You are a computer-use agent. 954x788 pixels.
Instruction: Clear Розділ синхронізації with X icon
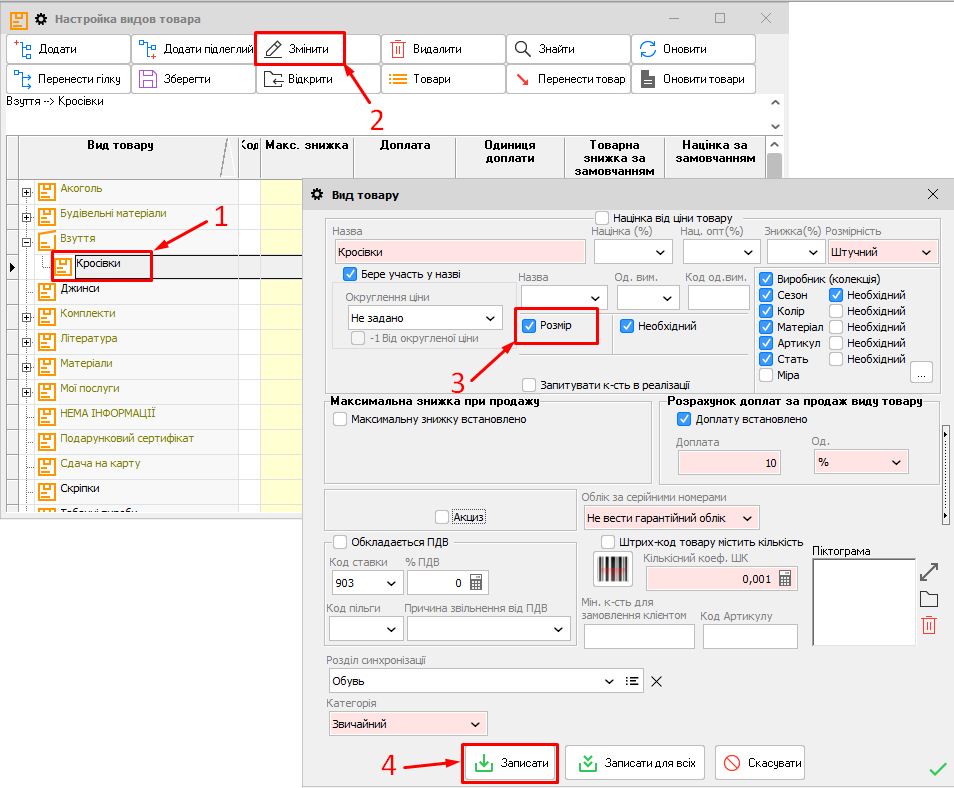tap(657, 681)
